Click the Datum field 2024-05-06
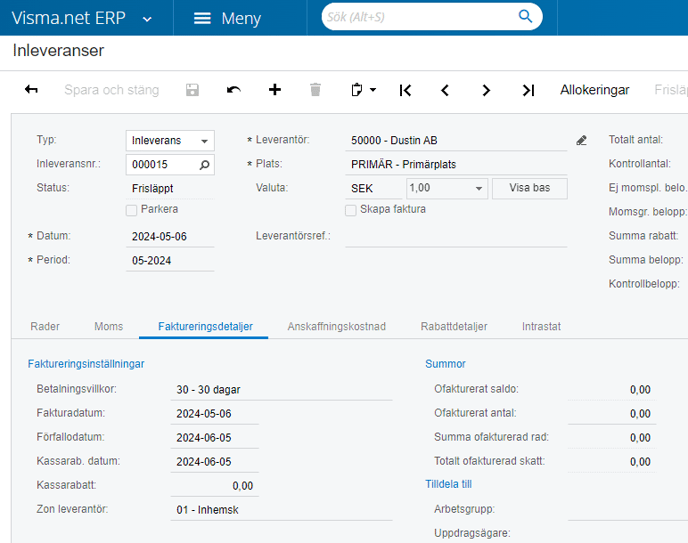The image size is (688, 543). [x=170, y=237]
